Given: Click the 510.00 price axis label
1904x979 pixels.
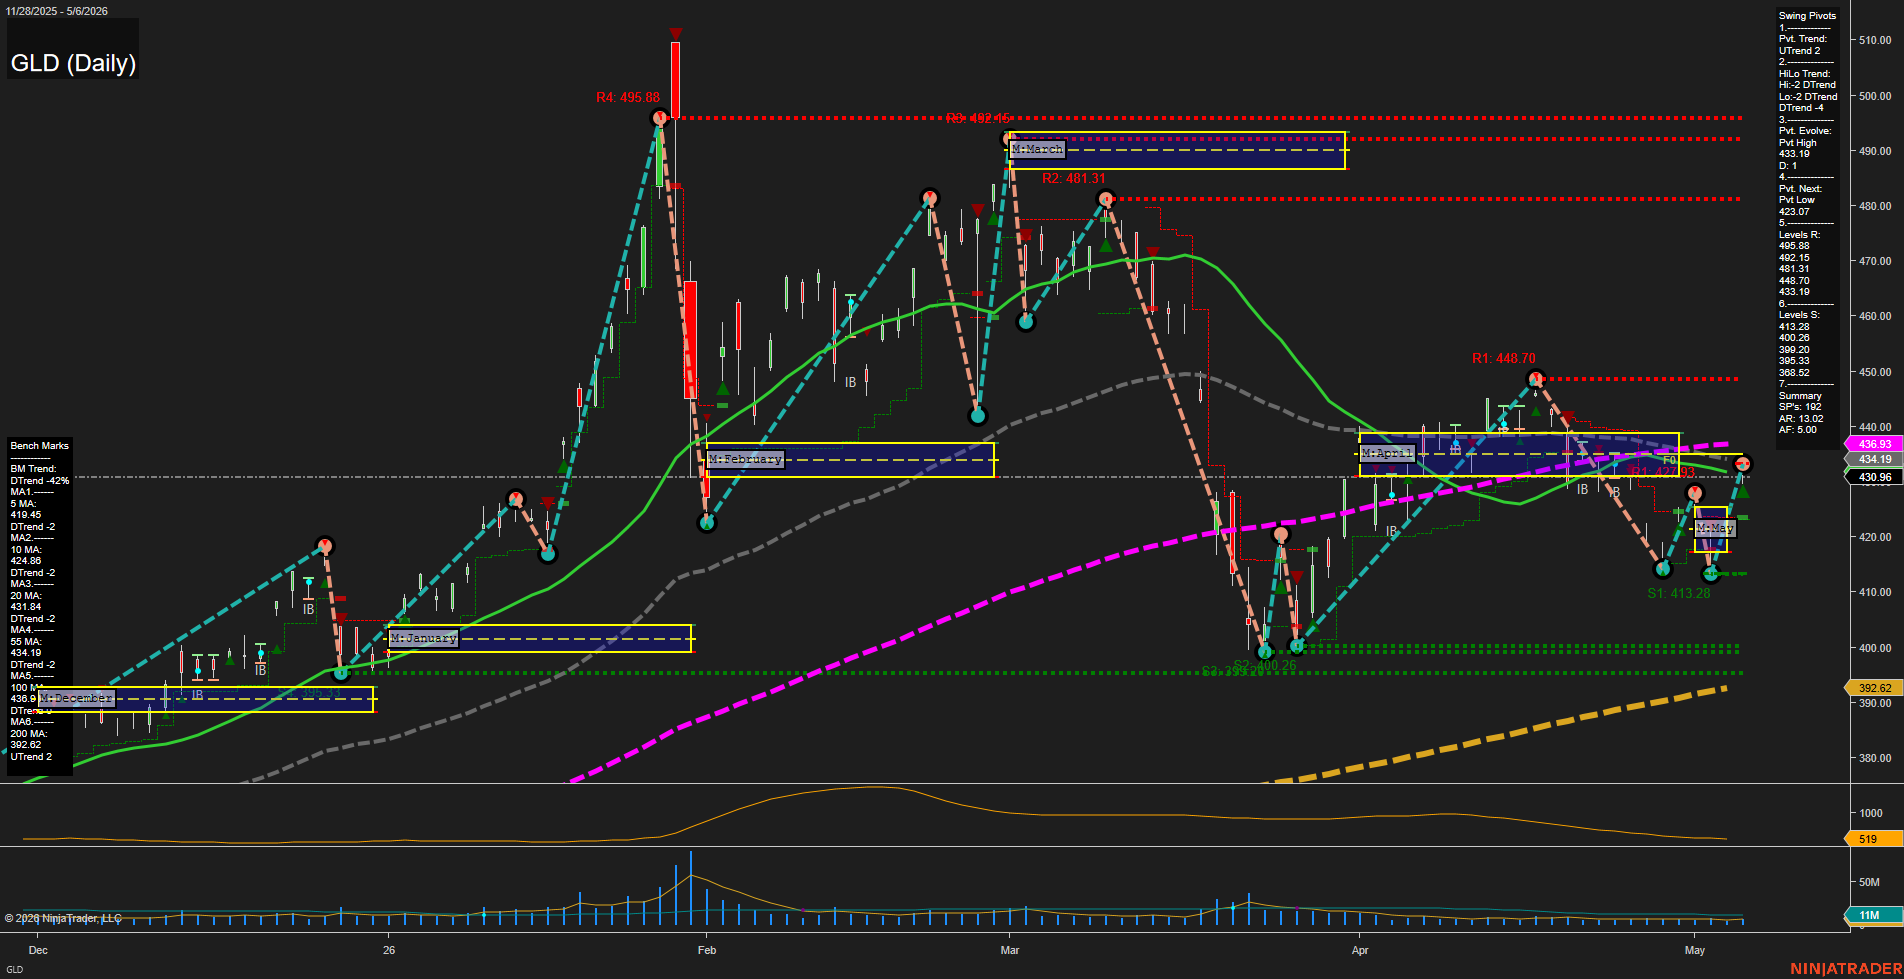Looking at the screenshot, I should point(1875,41).
